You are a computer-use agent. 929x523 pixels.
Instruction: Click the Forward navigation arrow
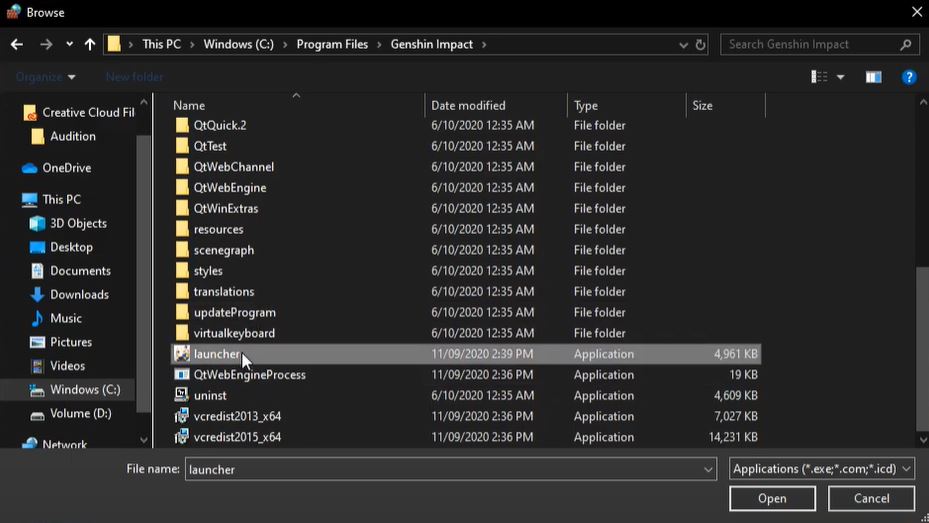46,44
